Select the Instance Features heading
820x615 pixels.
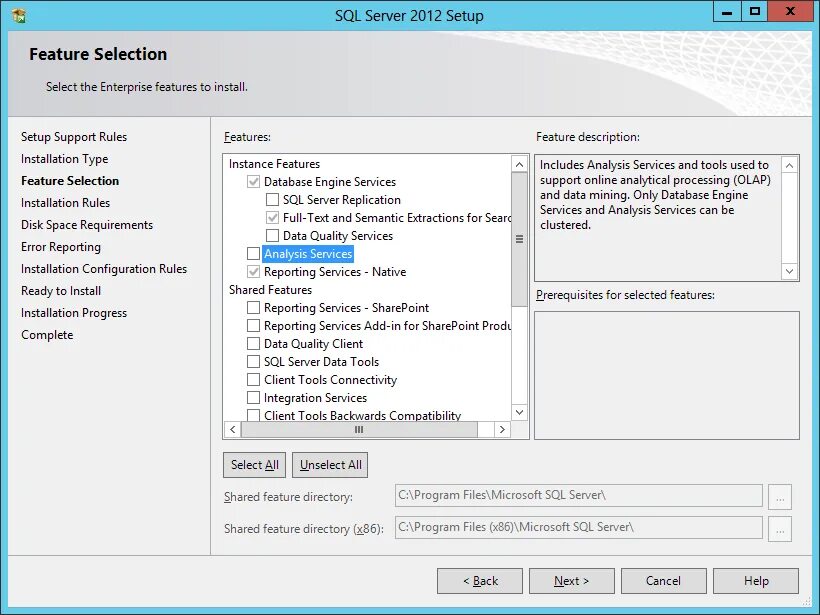[274, 164]
